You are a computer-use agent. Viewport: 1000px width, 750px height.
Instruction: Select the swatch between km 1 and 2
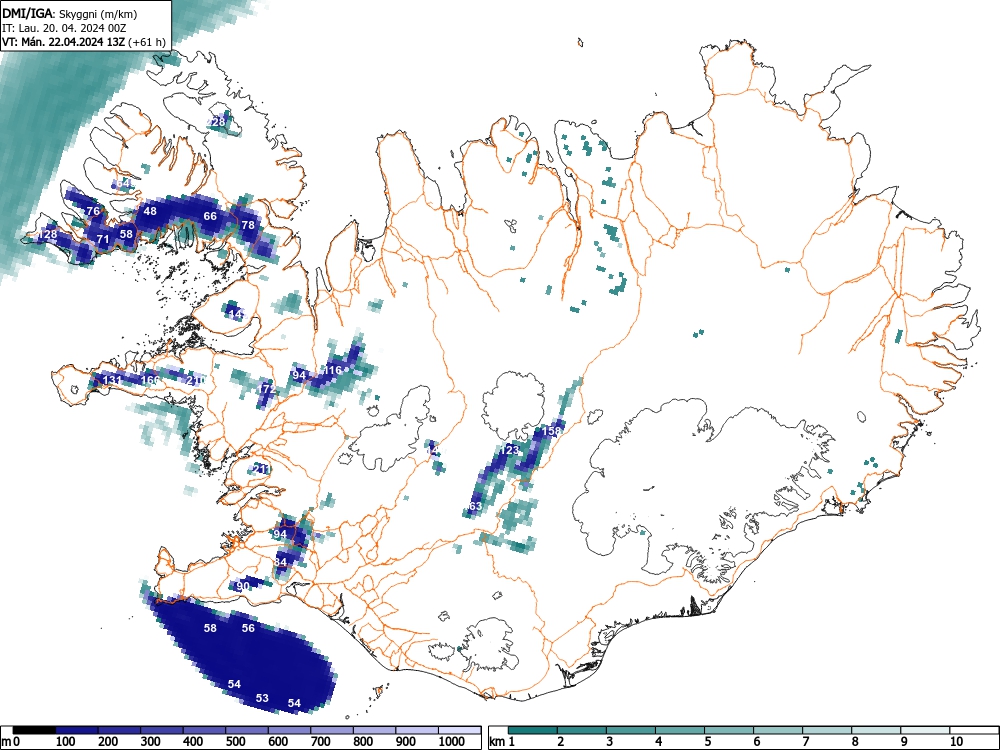click(533, 730)
